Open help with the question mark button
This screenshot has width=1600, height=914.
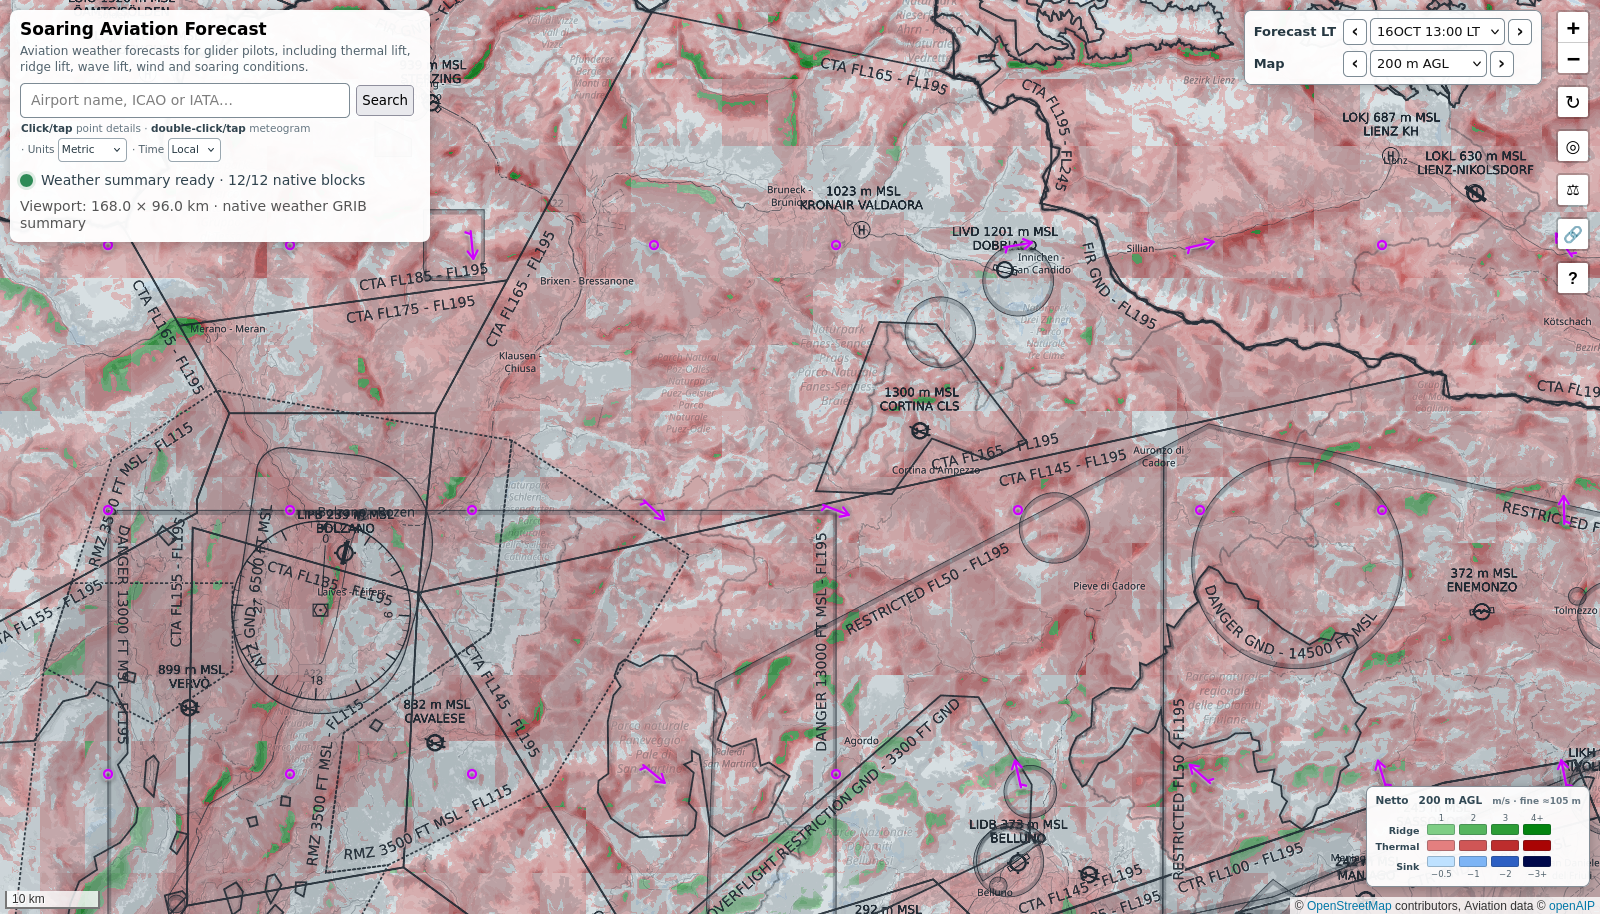coord(1573,278)
